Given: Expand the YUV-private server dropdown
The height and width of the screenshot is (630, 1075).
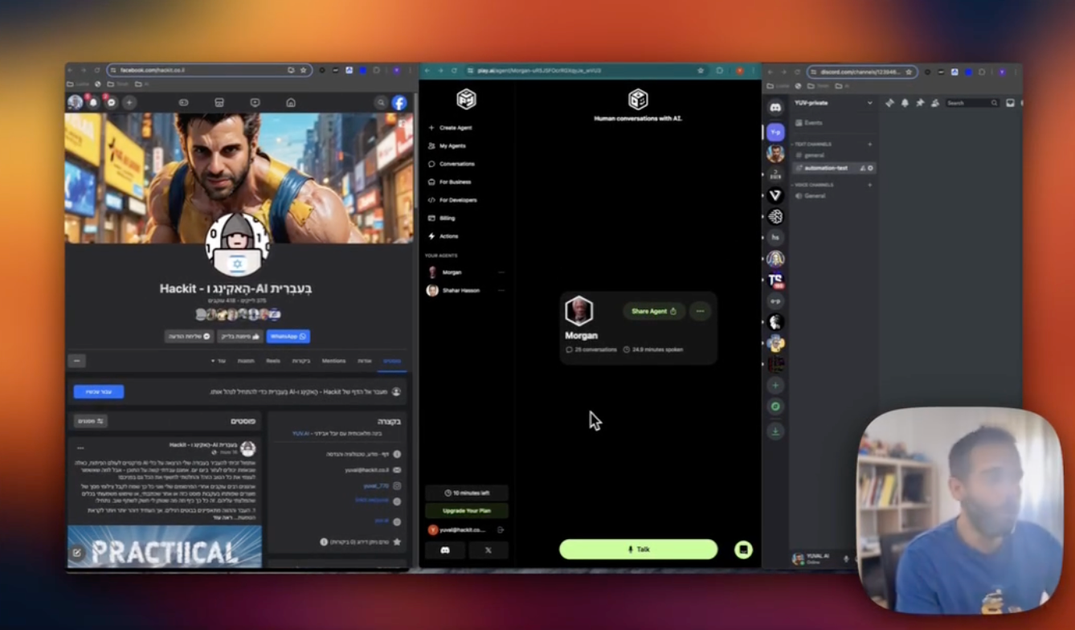Looking at the screenshot, I should click(x=870, y=103).
